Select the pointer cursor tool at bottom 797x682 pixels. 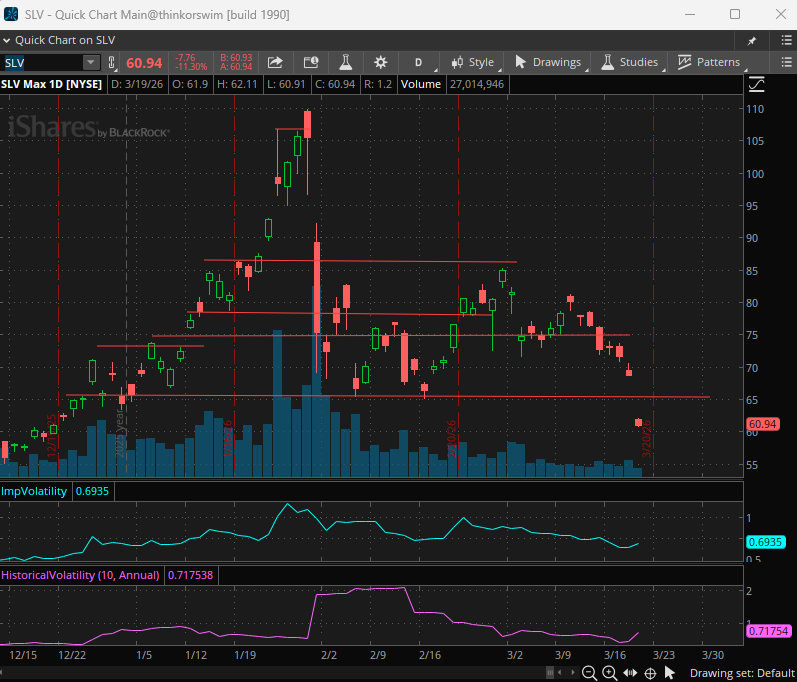tap(670, 673)
